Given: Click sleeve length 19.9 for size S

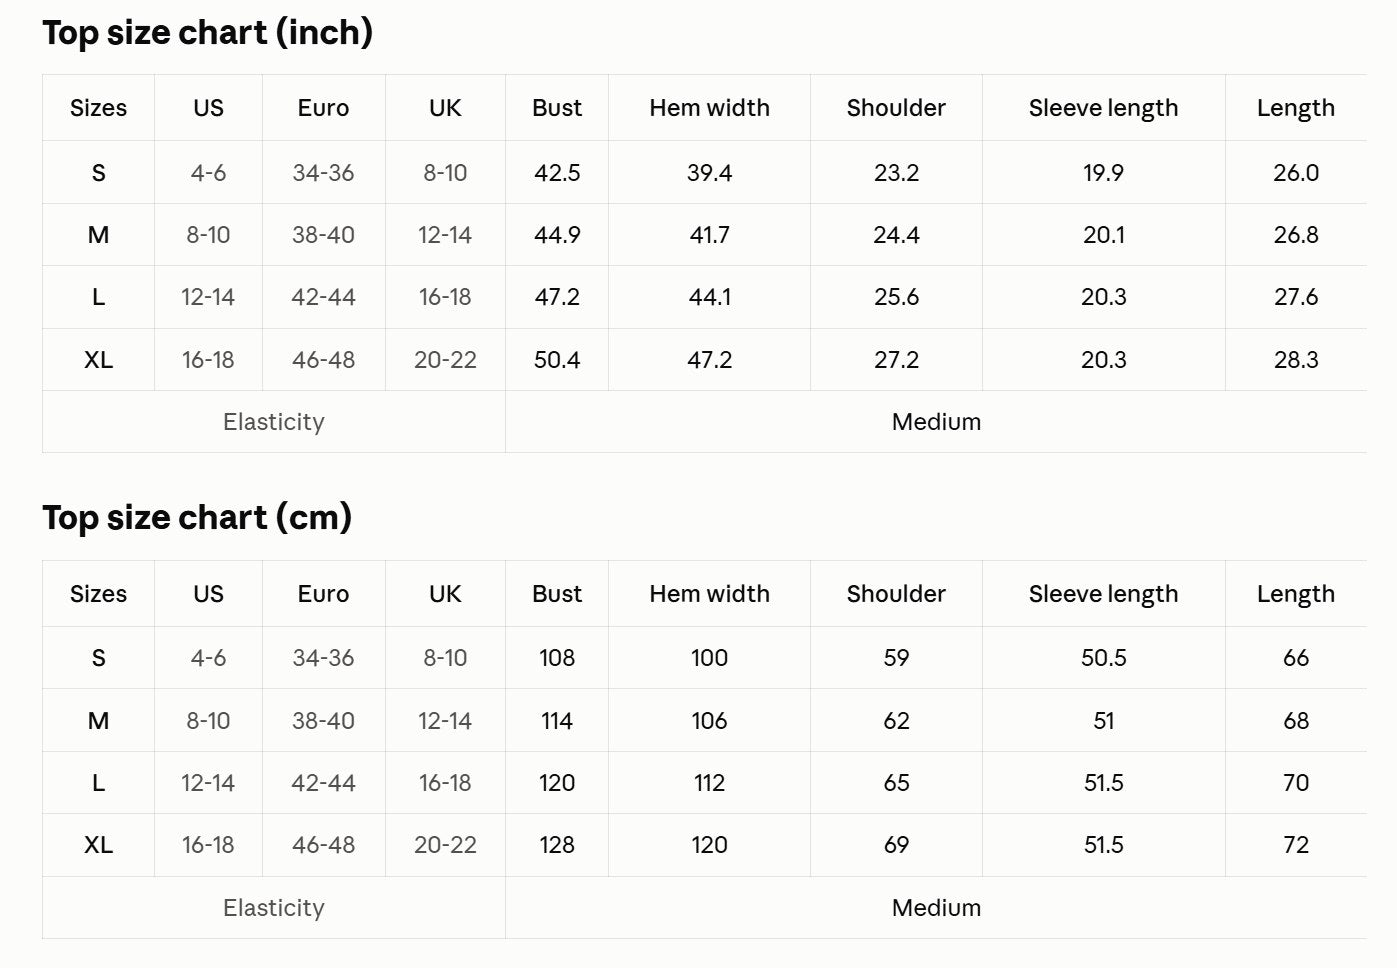Looking at the screenshot, I should click(1103, 173).
